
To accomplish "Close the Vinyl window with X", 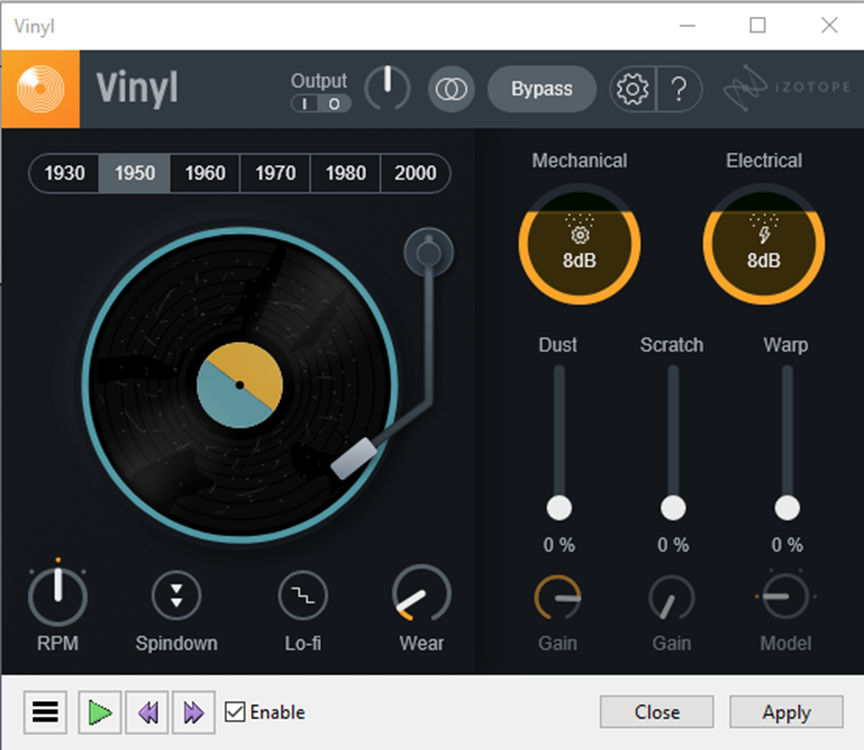I will 829,25.
